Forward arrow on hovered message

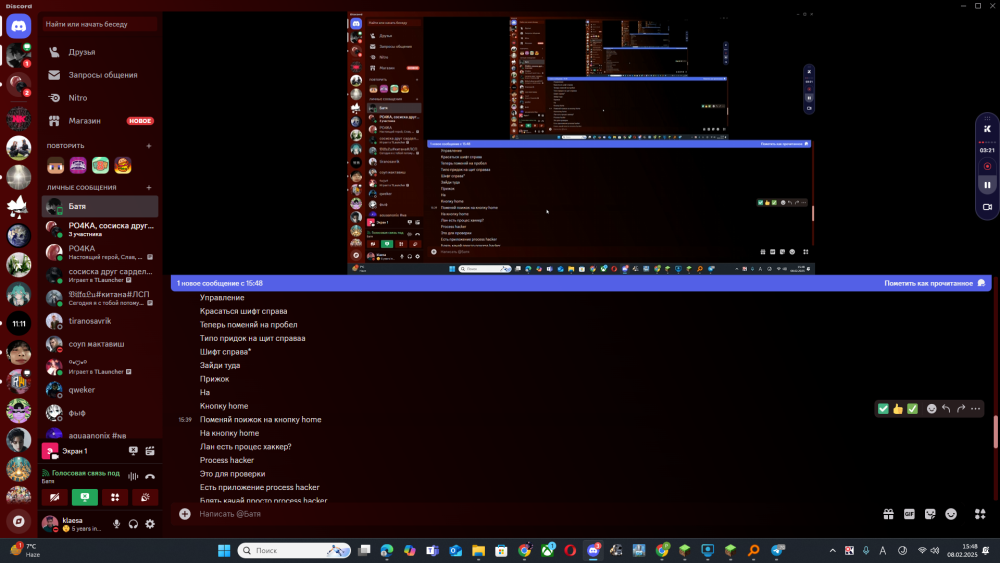click(961, 409)
